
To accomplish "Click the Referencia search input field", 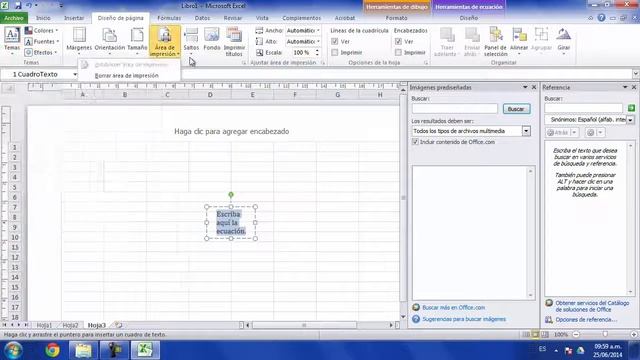I will click(584, 108).
